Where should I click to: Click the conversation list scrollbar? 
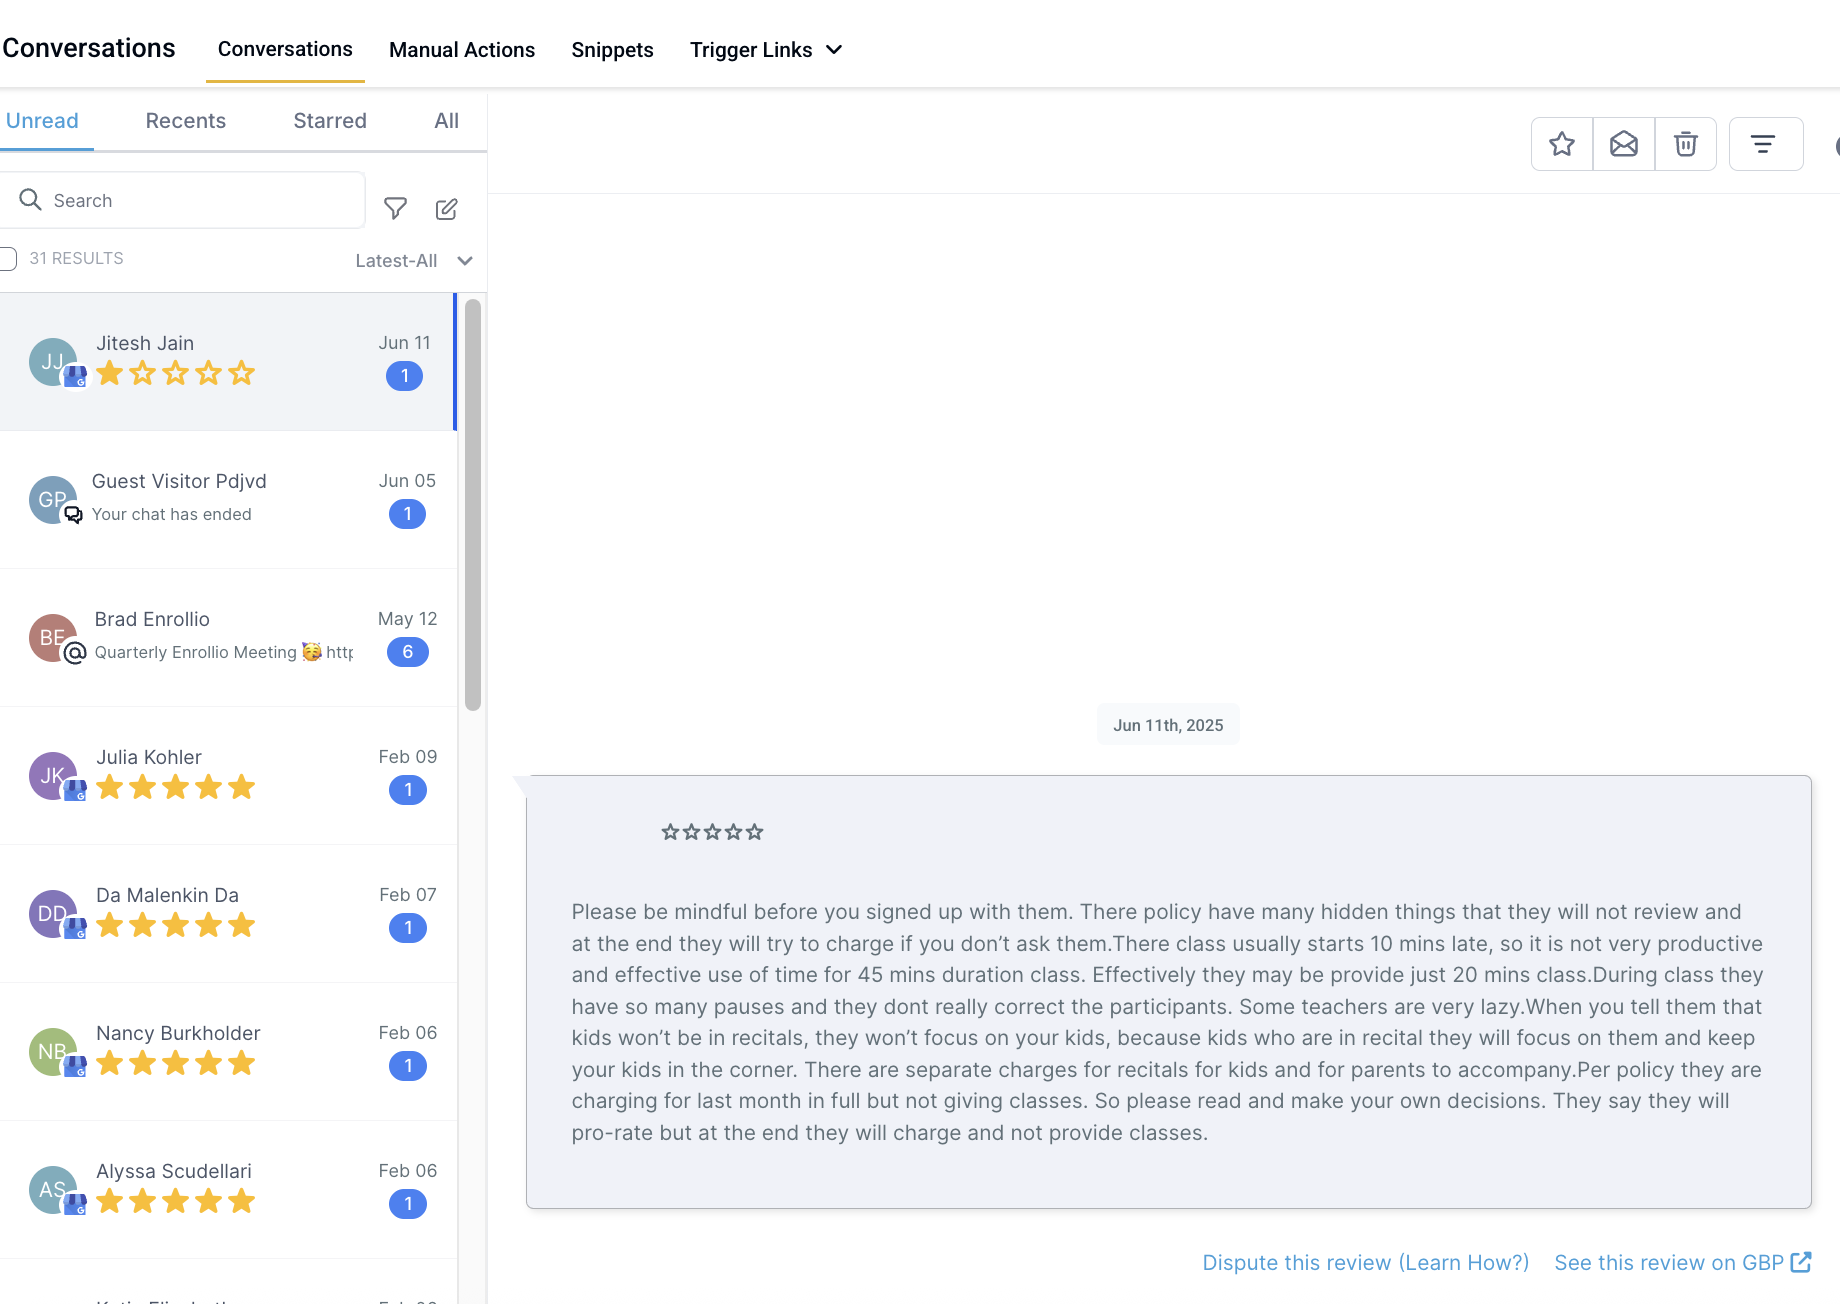coord(473,505)
